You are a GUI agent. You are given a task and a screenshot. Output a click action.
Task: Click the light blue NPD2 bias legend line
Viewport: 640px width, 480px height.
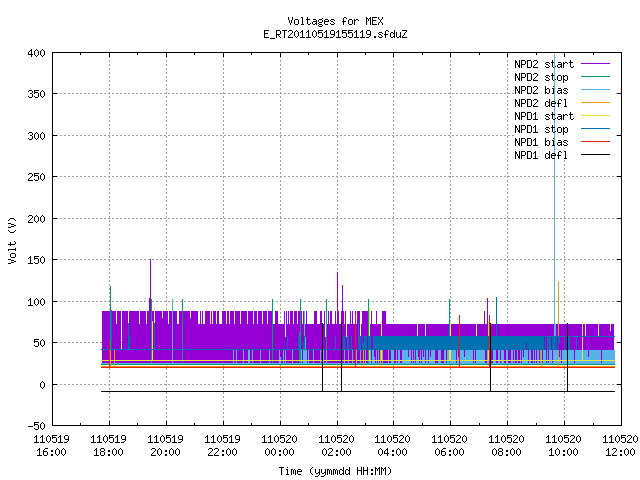[x=596, y=90]
